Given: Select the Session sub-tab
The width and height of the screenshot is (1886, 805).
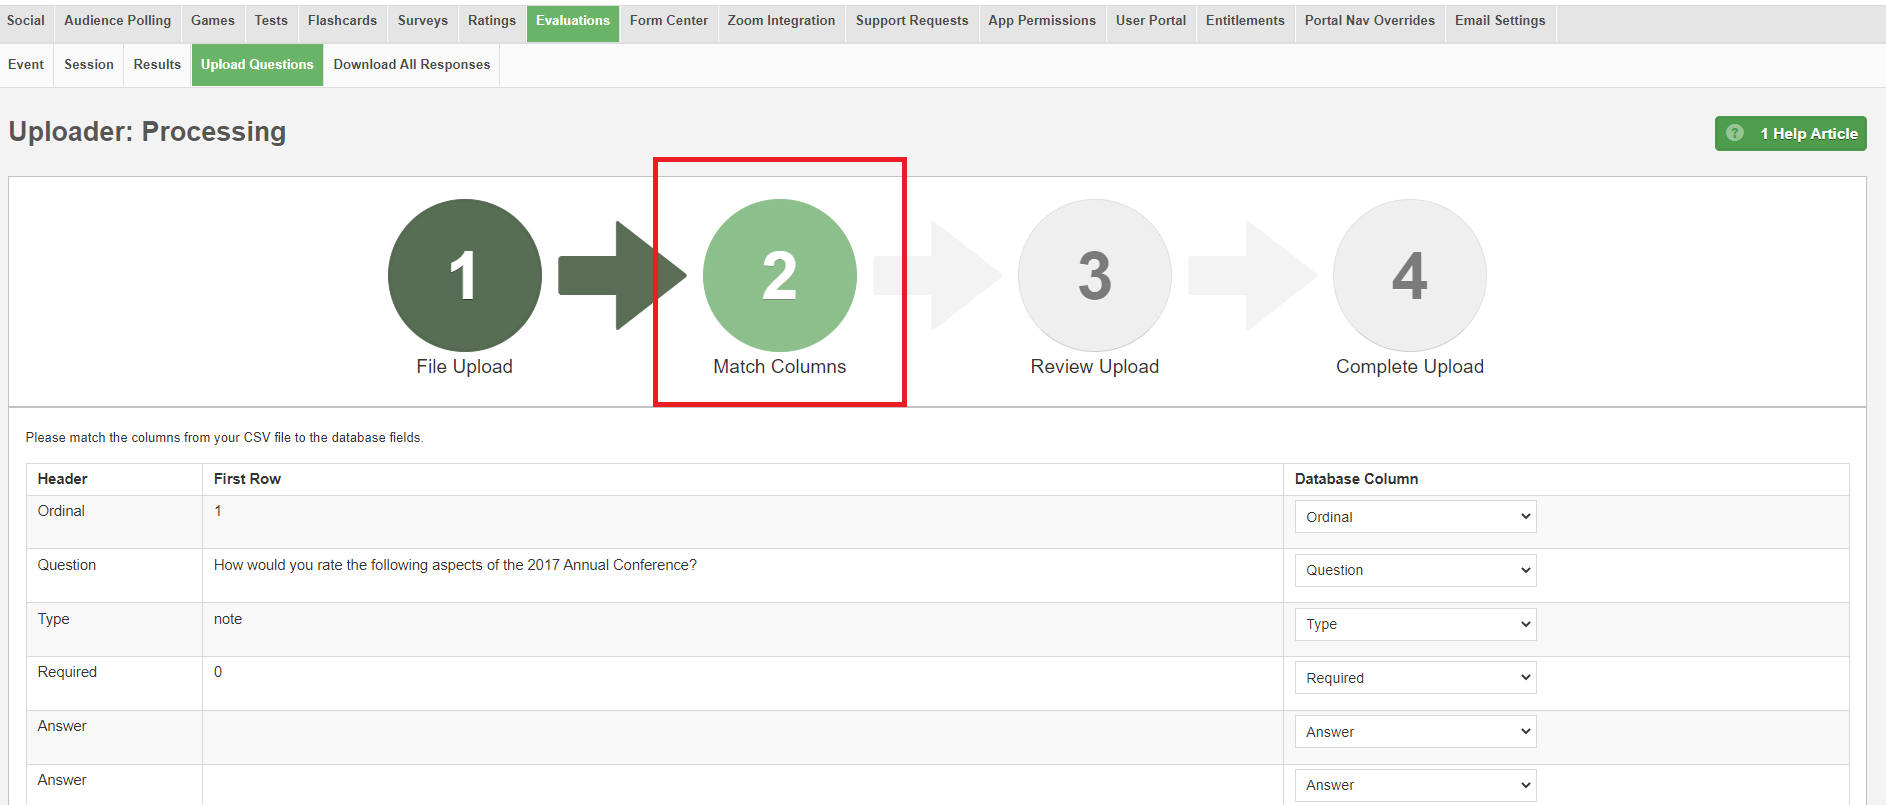Looking at the screenshot, I should coord(88,65).
